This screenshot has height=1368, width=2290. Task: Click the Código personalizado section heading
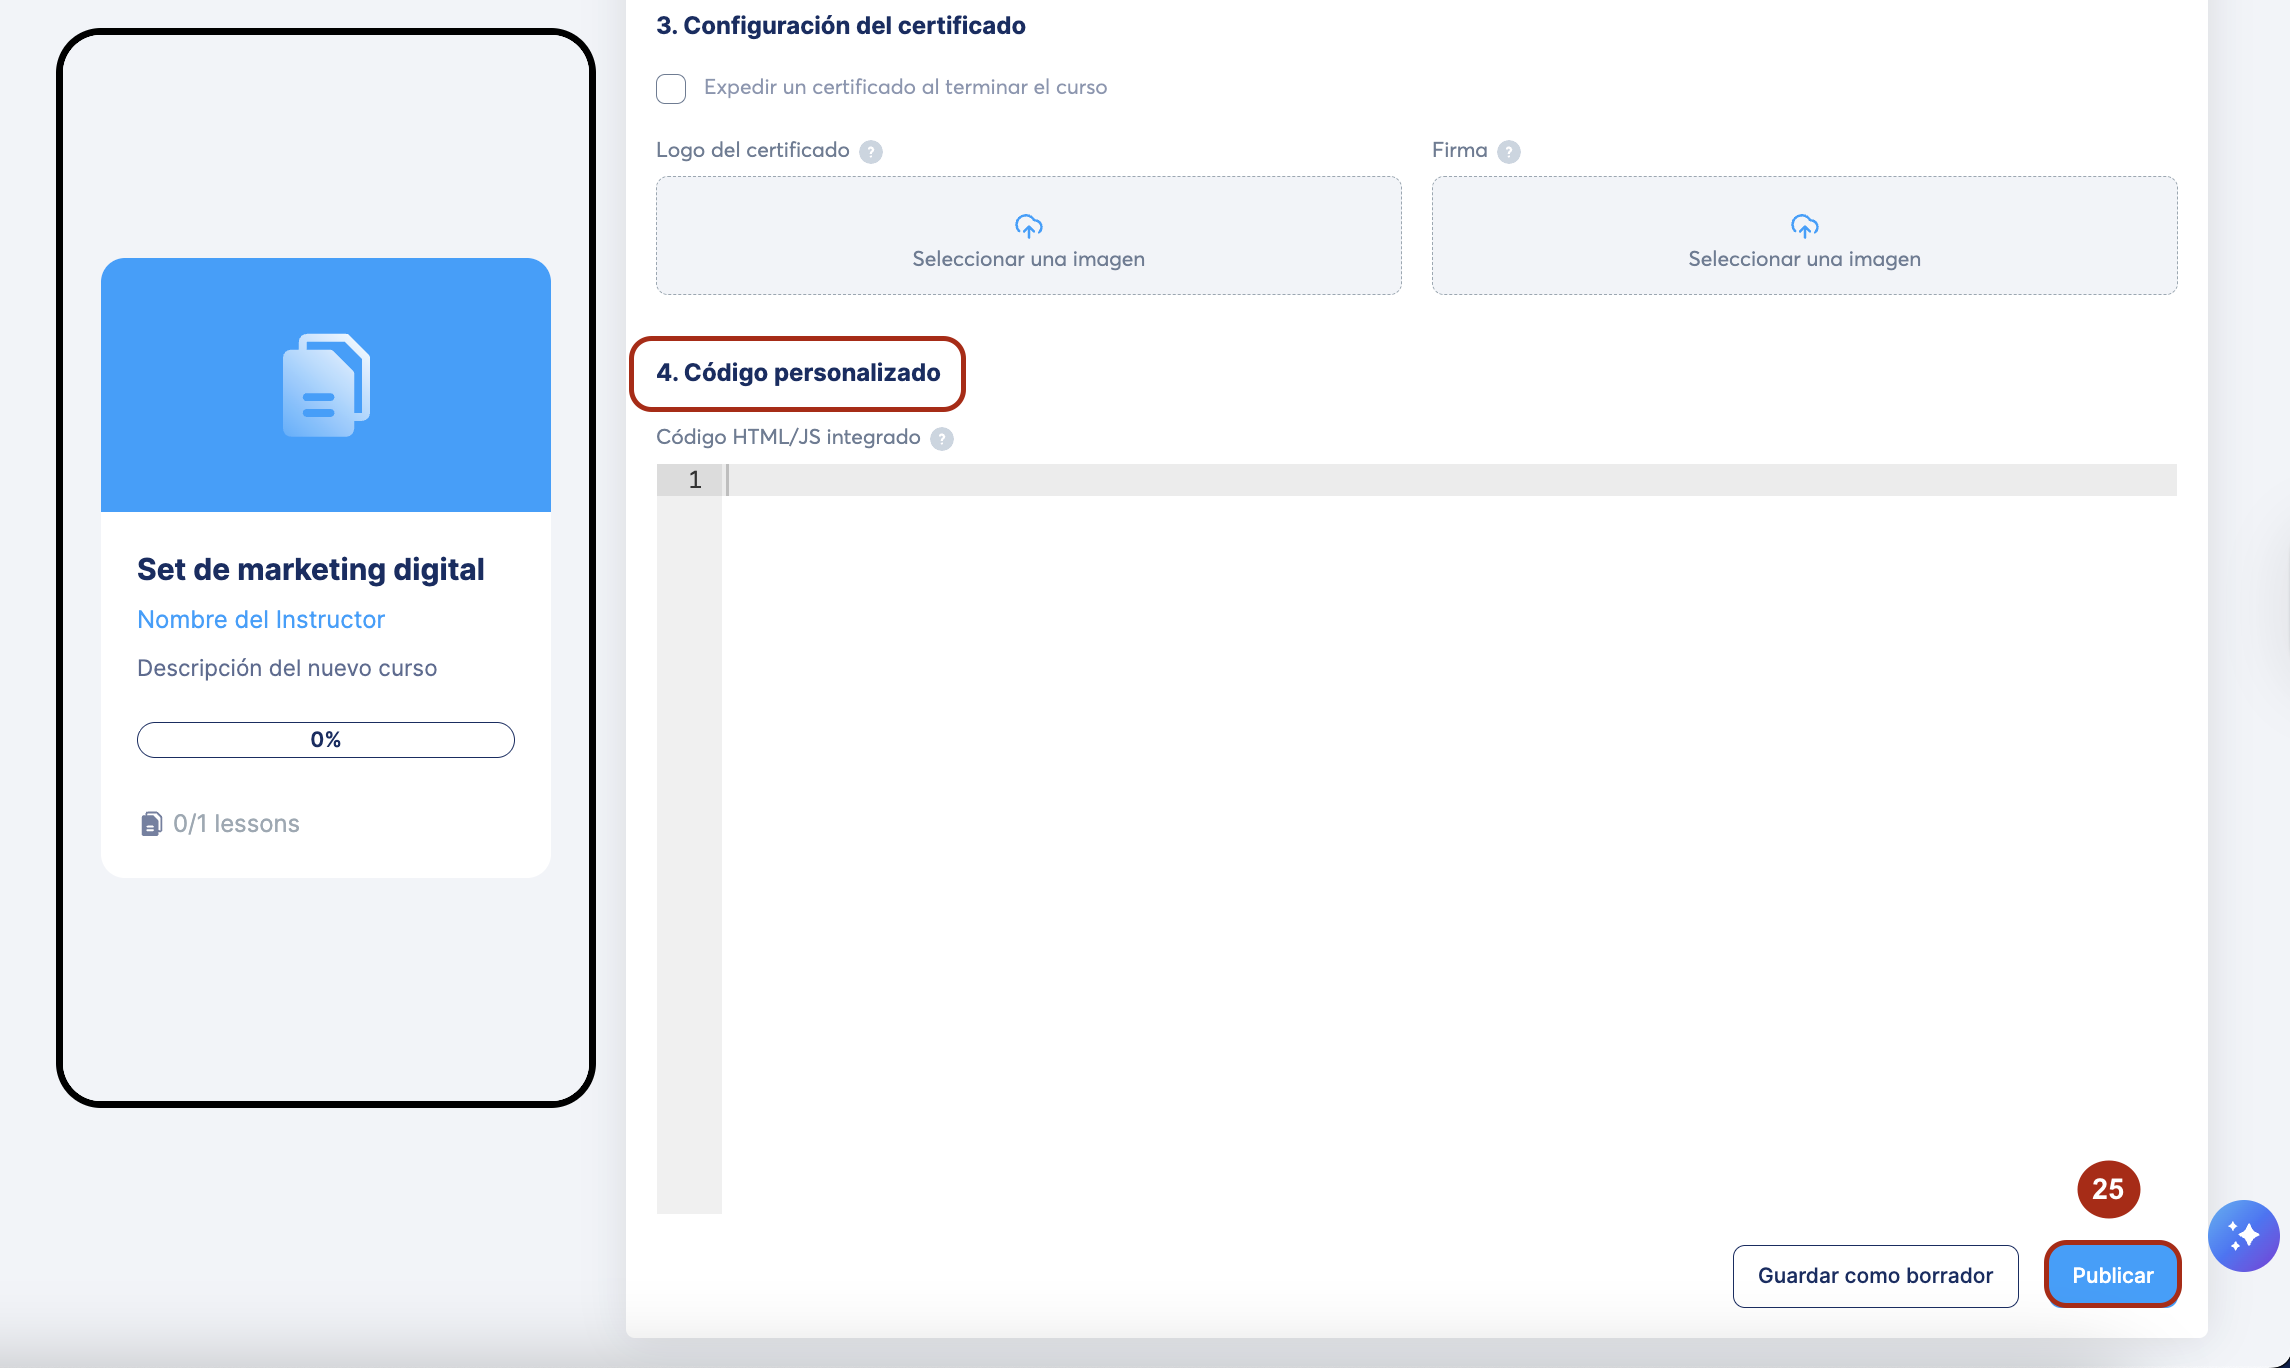click(x=798, y=373)
